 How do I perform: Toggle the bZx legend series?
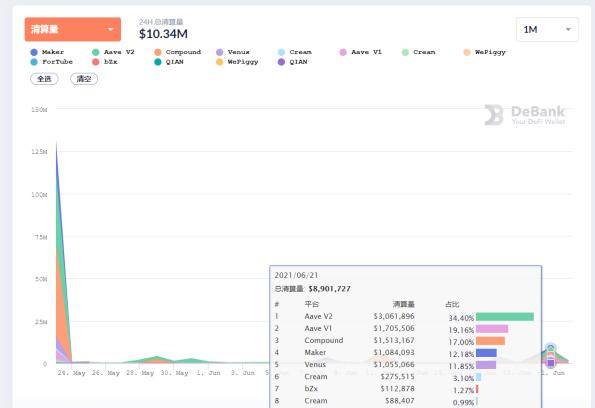point(105,62)
